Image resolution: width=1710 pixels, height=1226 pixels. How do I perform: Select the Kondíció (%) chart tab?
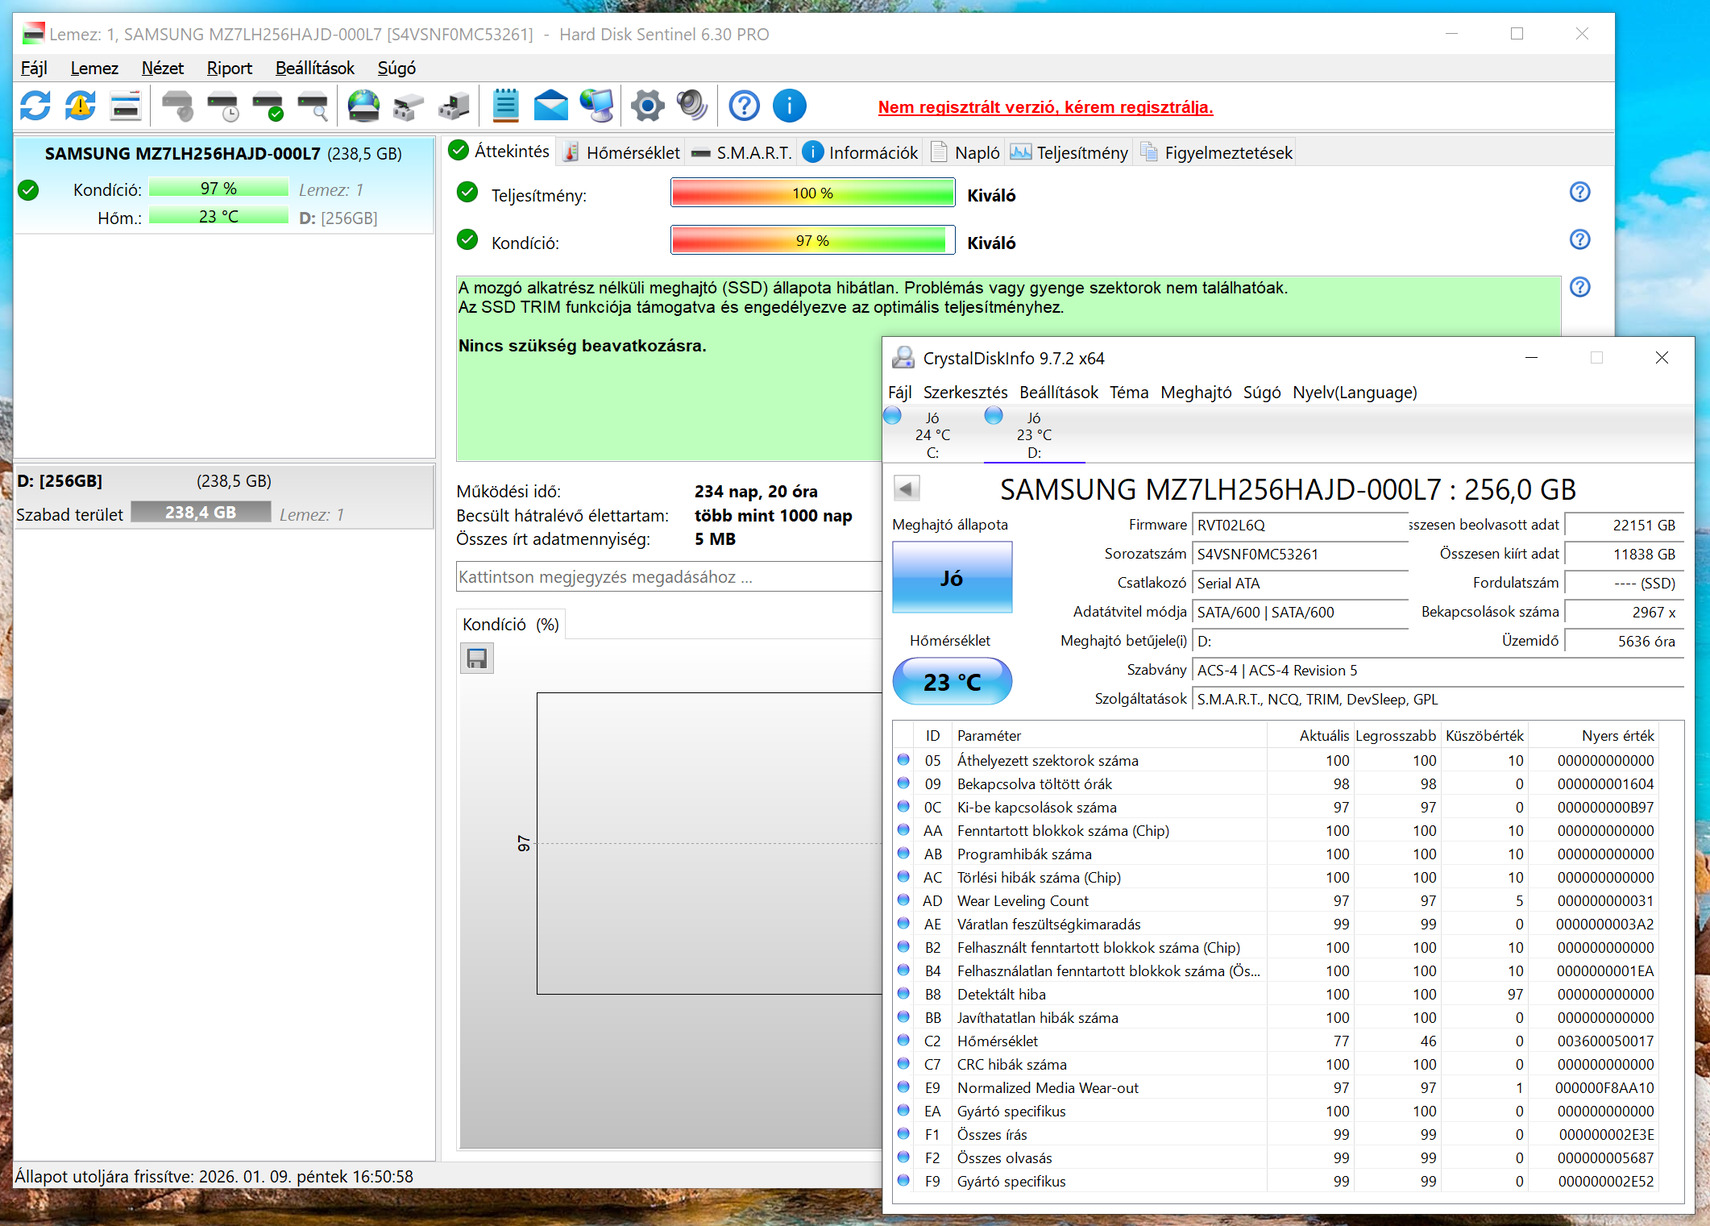[510, 625]
